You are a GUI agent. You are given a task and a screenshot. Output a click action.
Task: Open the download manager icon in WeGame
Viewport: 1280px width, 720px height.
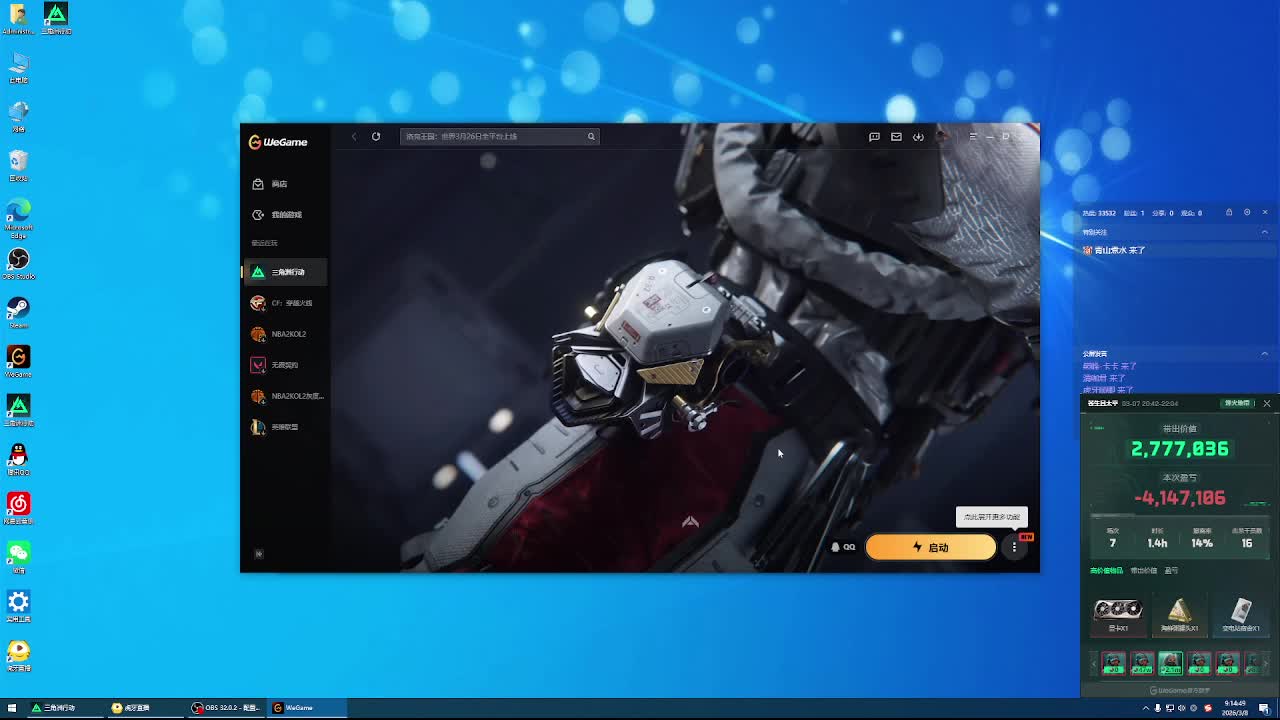(x=918, y=136)
